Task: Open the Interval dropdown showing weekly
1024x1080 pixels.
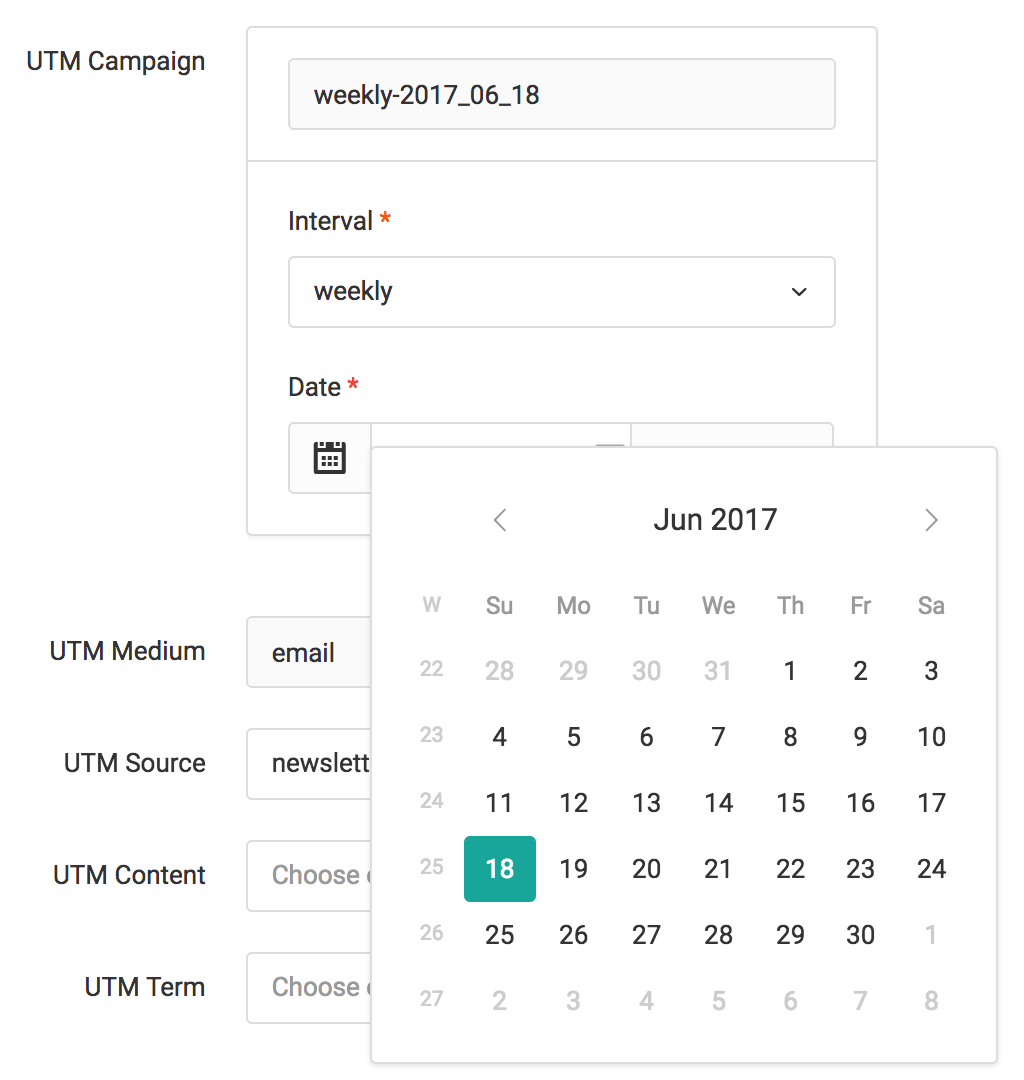Action: (x=561, y=292)
